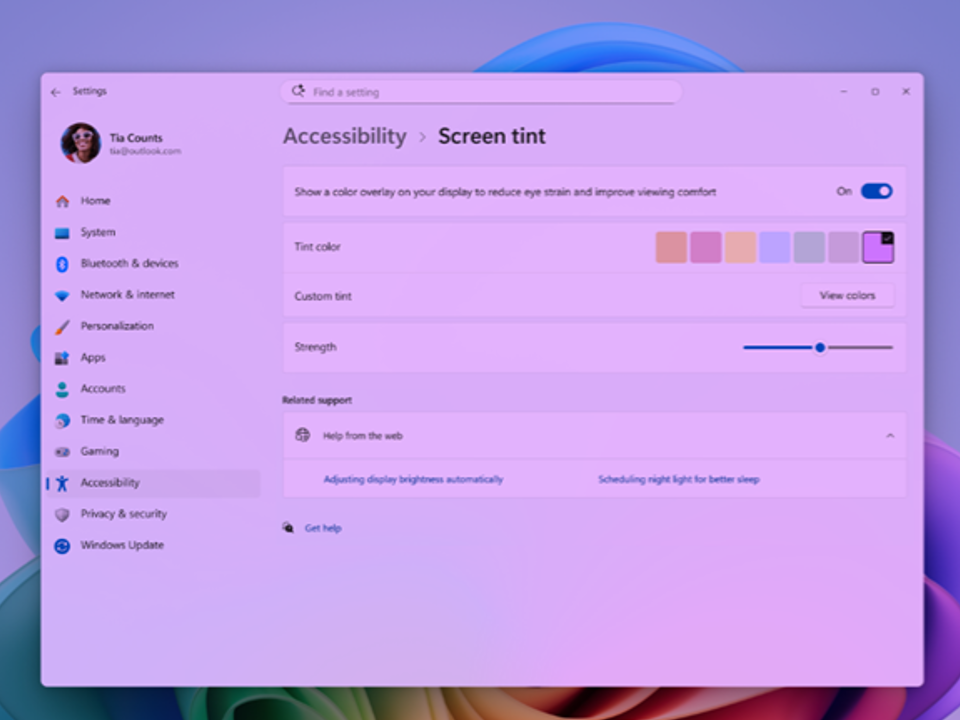Click the Accounts person icon

tap(62, 389)
